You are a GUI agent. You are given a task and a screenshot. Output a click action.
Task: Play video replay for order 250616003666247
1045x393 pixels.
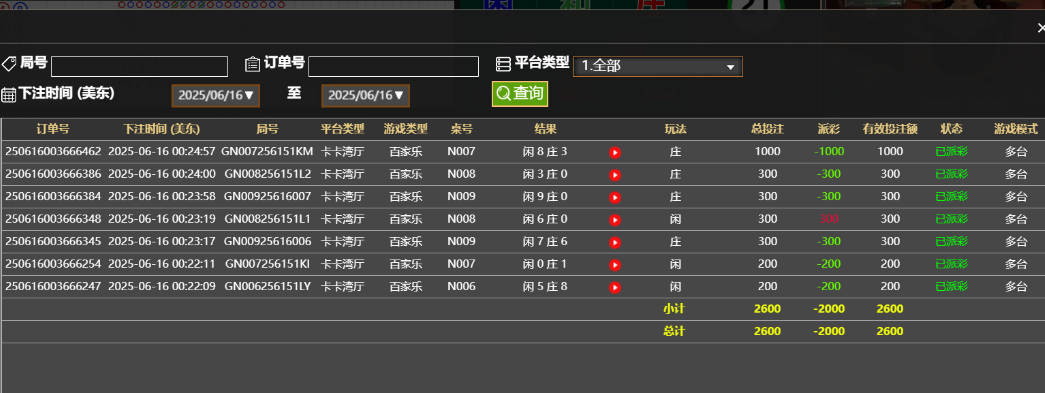(x=614, y=288)
